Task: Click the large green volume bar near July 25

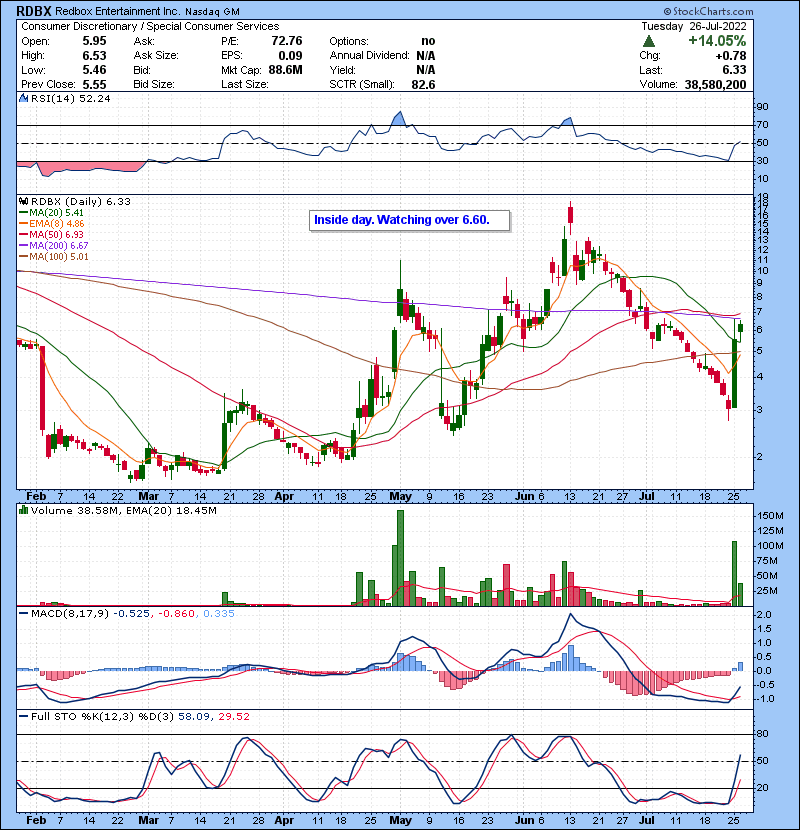Action: click(734, 573)
